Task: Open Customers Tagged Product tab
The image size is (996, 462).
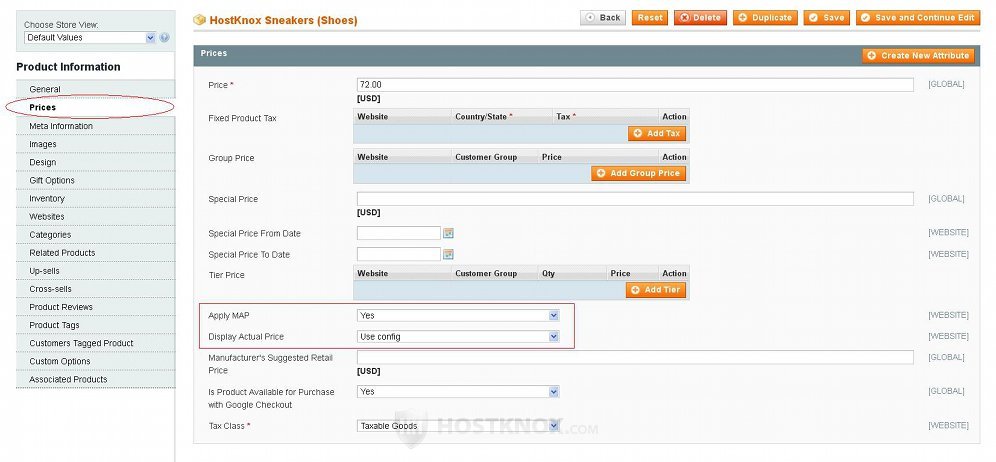Action: (95, 343)
